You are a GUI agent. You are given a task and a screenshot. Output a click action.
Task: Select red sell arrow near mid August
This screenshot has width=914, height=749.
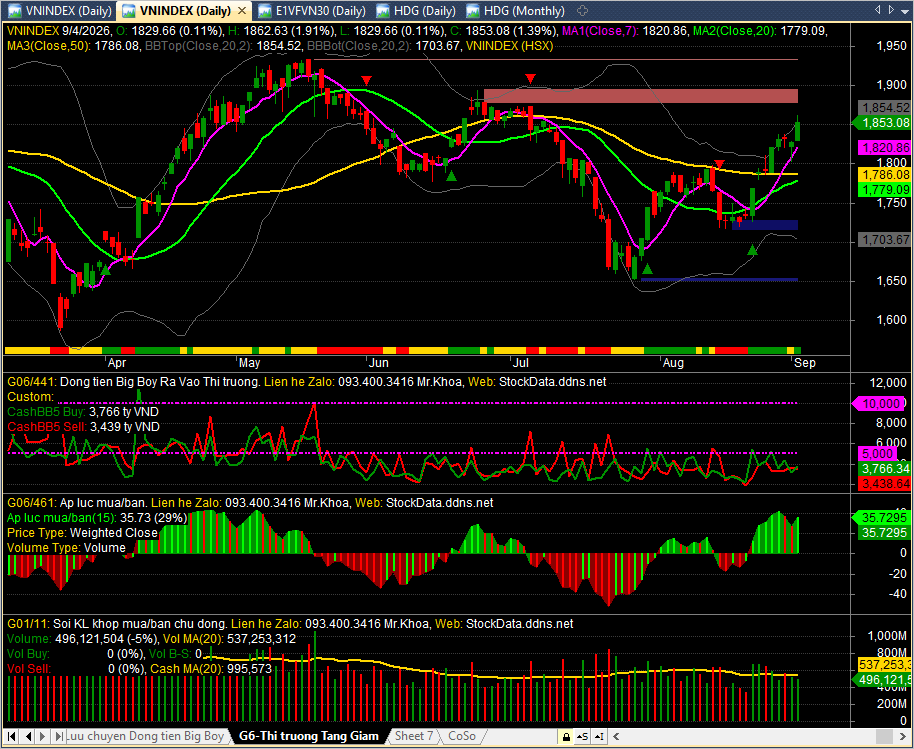click(719, 164)
